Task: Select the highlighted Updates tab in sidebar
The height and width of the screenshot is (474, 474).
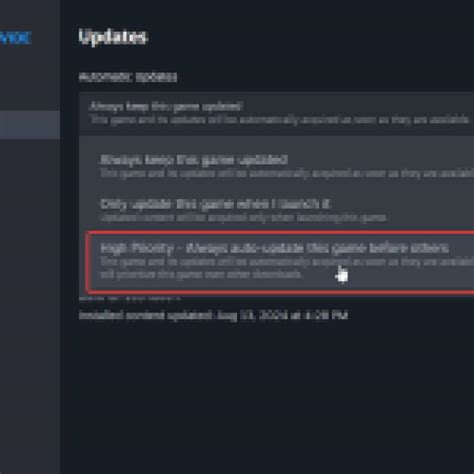Action: (30, 125)
